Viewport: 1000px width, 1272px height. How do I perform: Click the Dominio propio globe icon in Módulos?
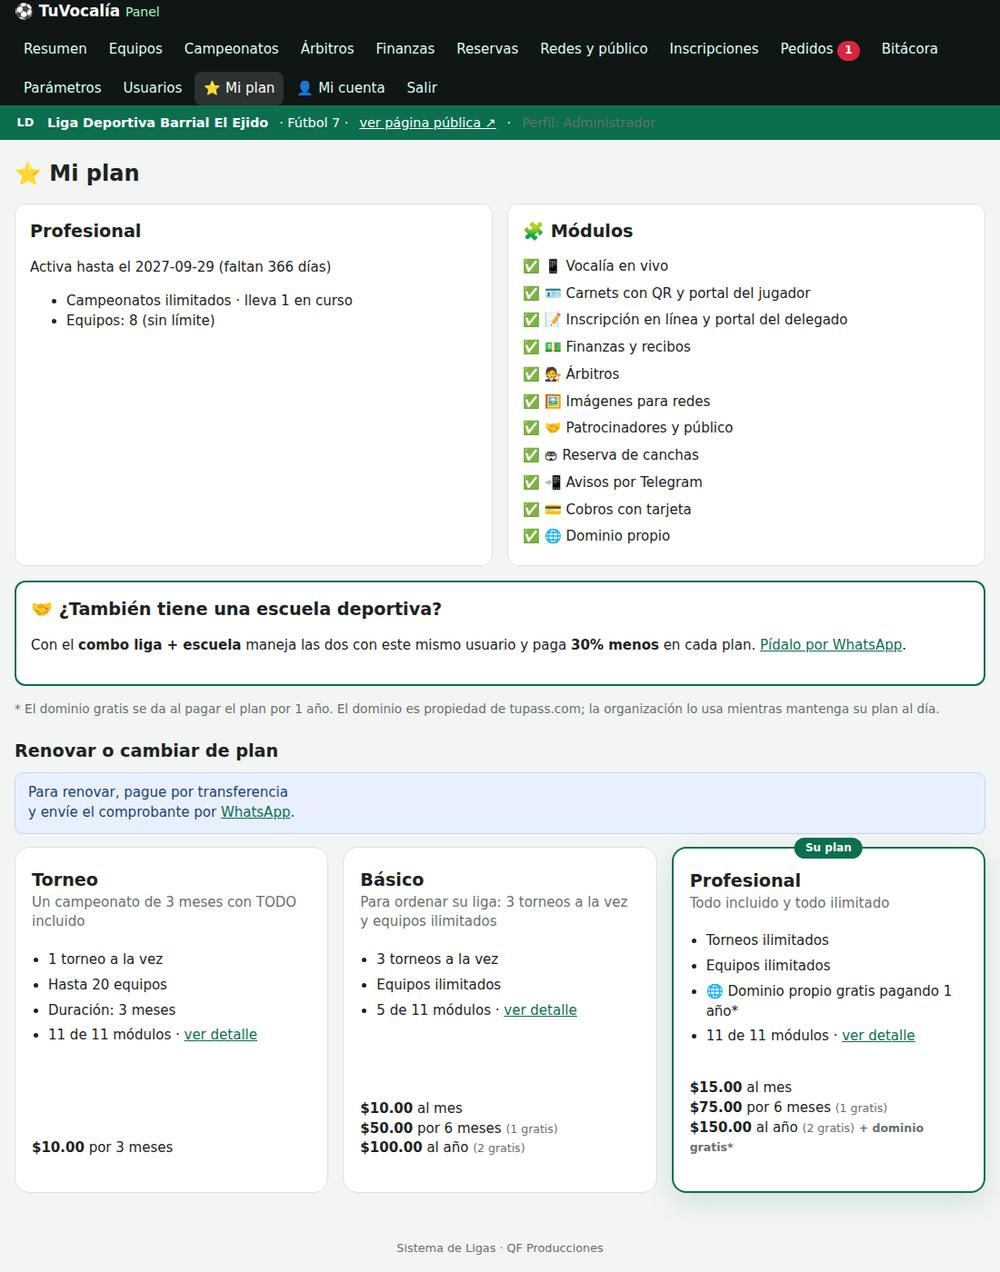click(553, 536)
